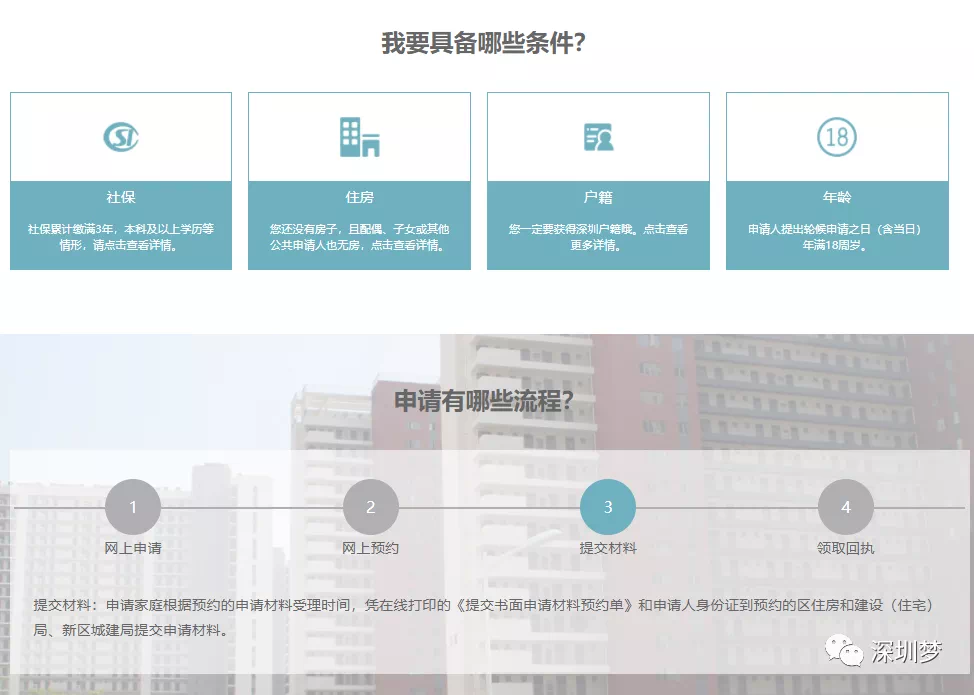View 社保 details description text

[121, 237]
